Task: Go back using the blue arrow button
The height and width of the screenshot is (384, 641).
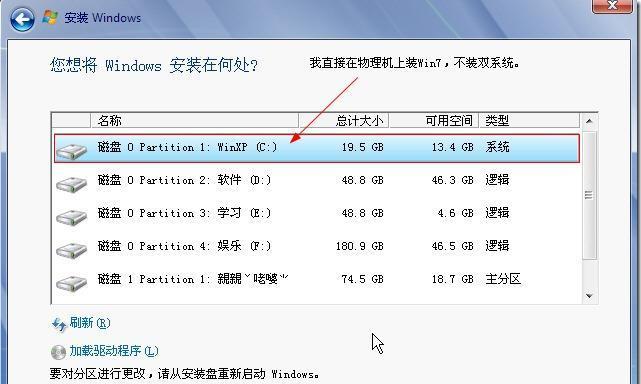Action: tap(22, 19)
